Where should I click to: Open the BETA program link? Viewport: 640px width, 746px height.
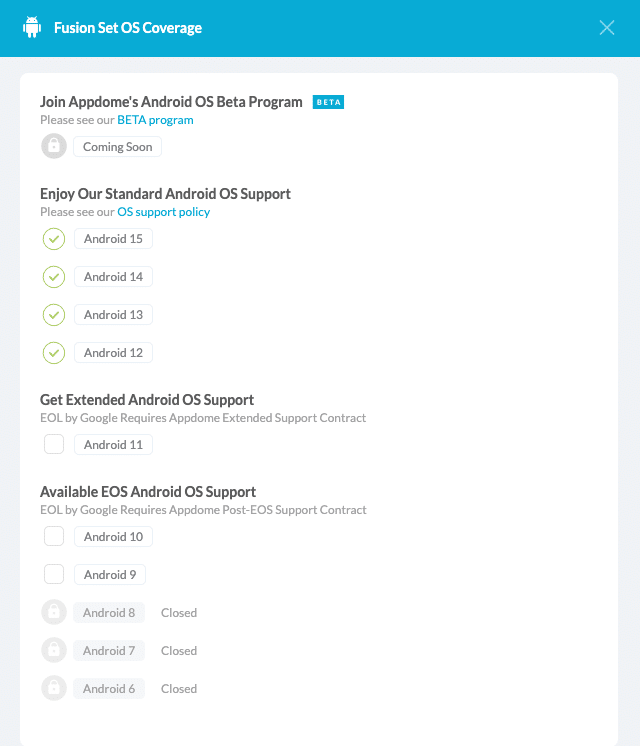coord(155,120)
